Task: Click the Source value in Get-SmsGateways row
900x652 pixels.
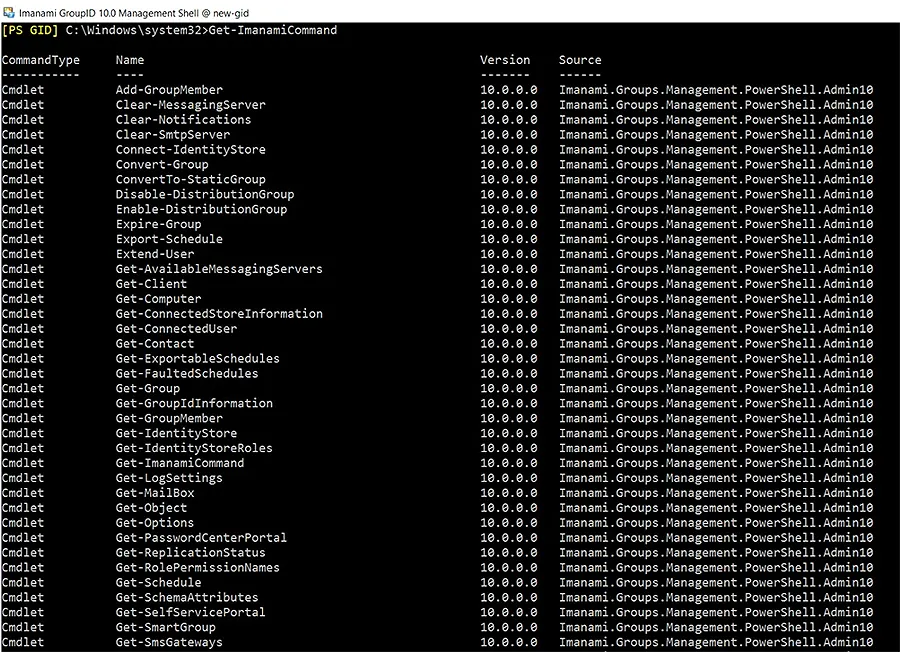Action: [716, 642]
